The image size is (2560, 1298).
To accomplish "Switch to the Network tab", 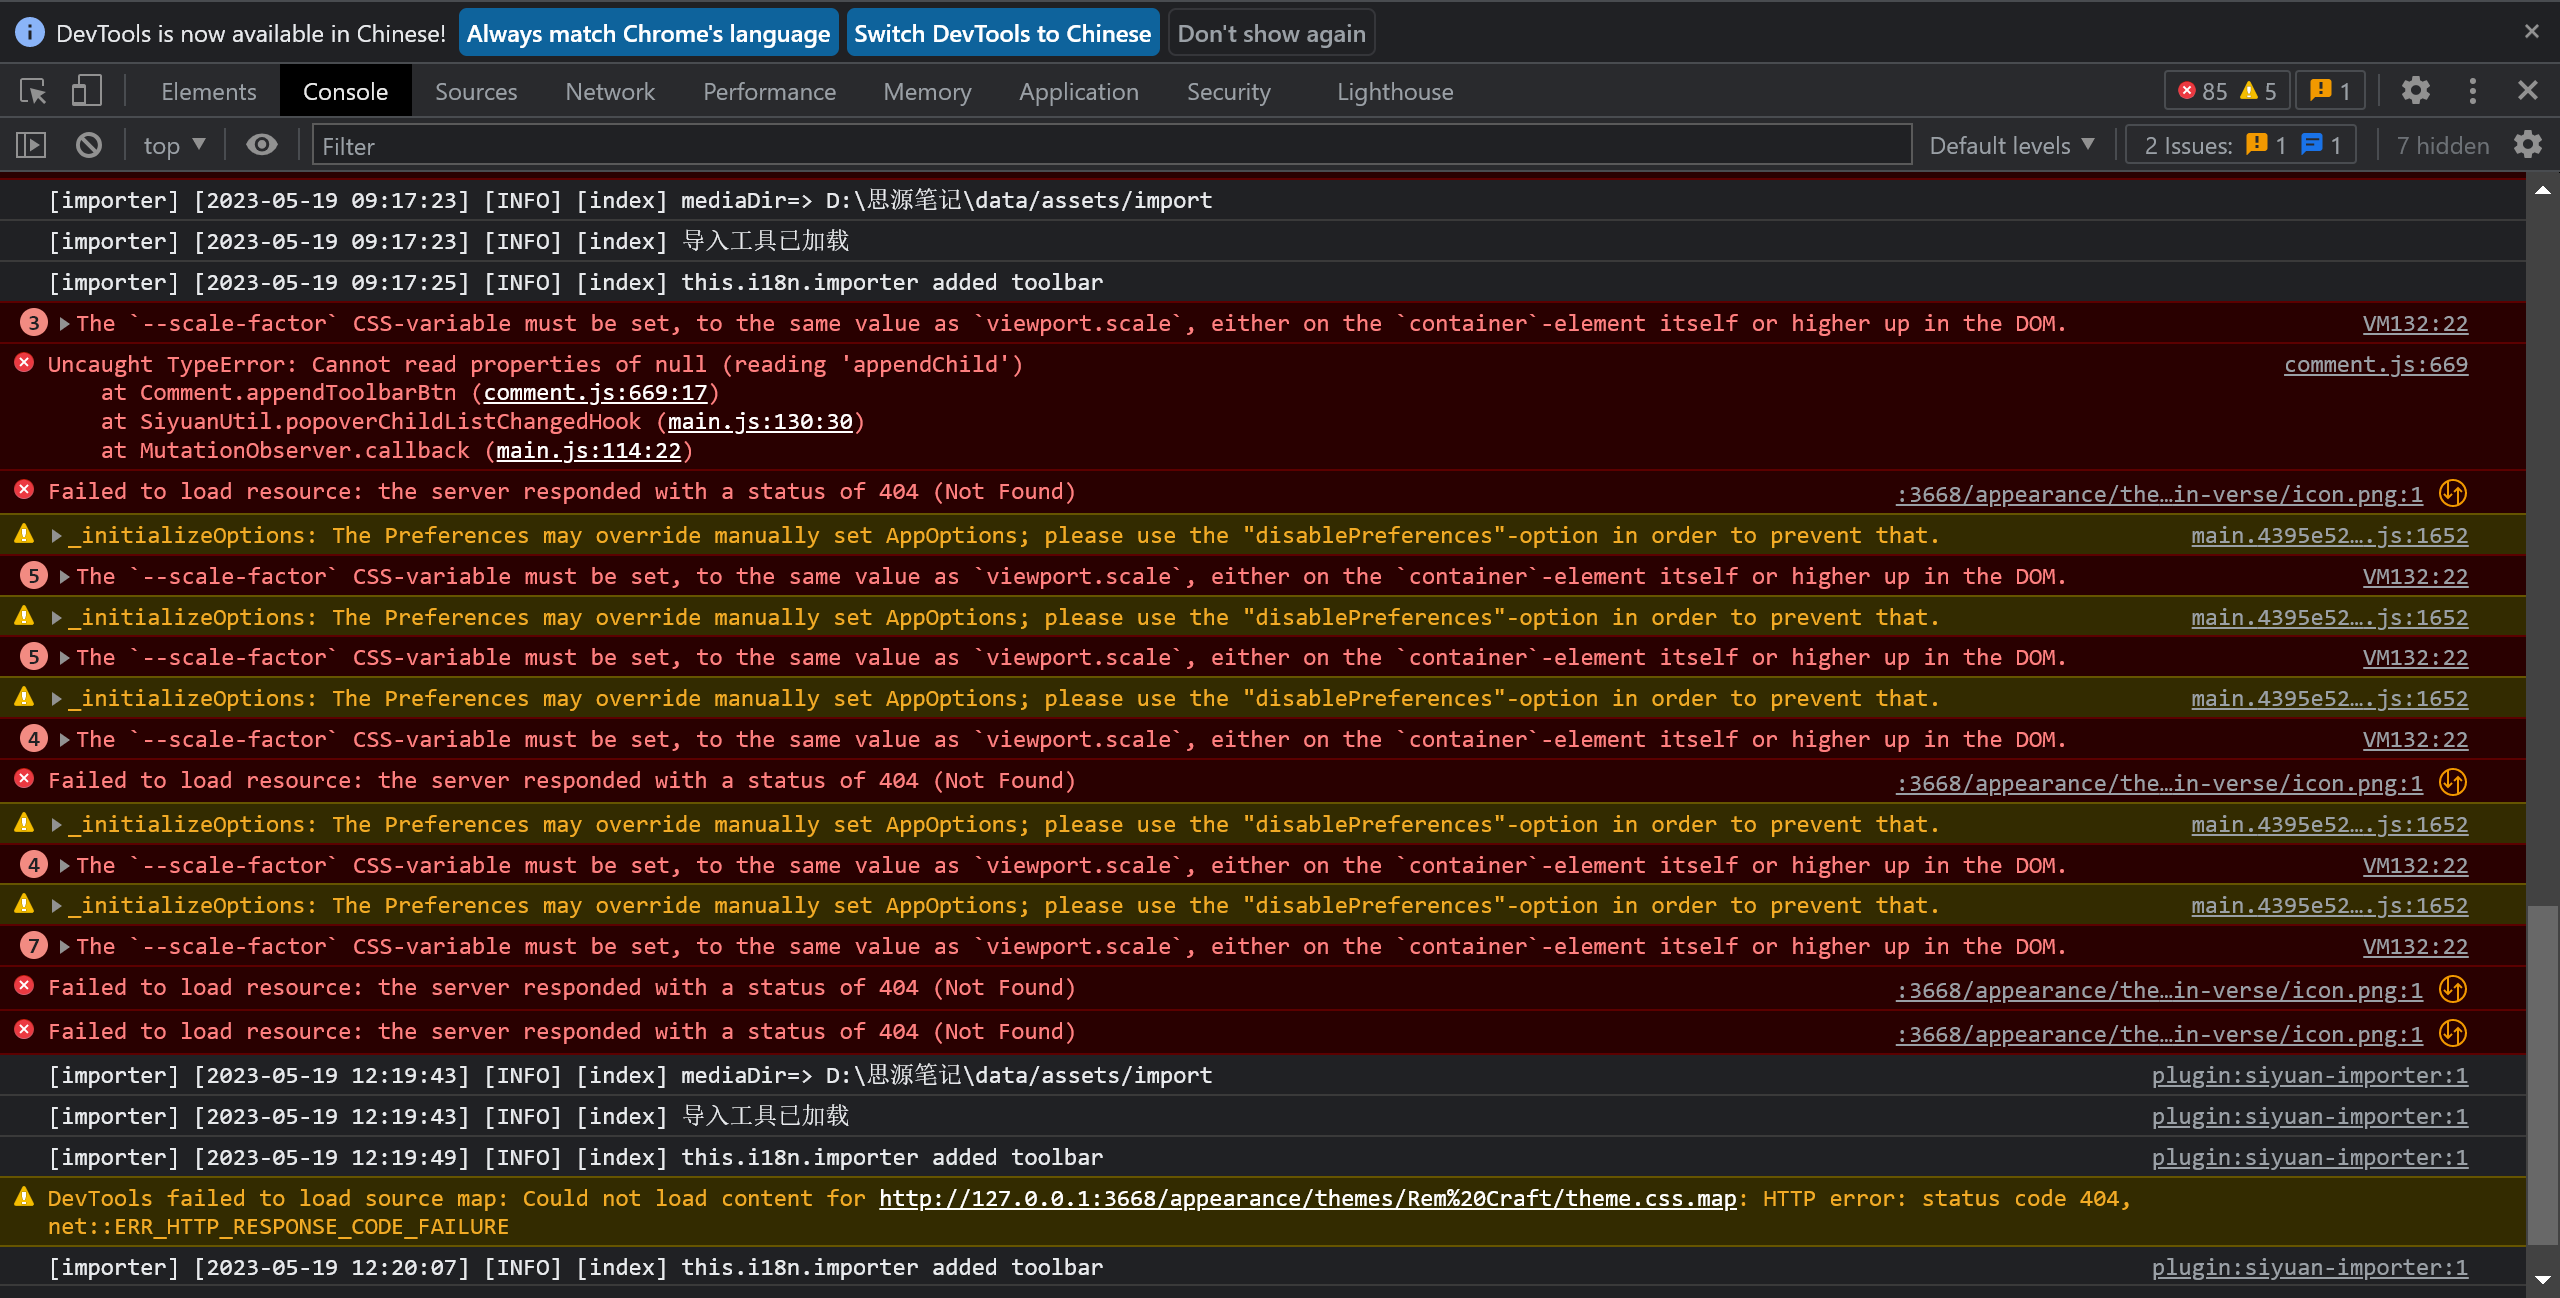I will coord(609,91).
